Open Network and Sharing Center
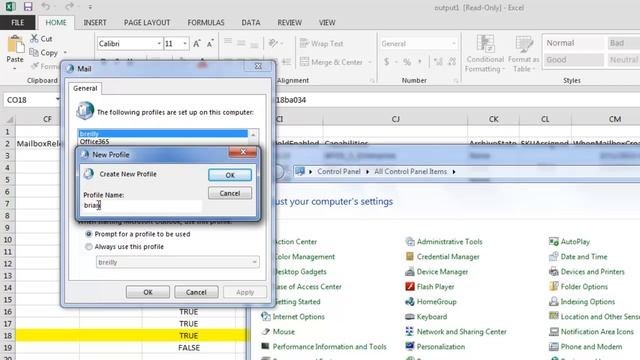Image resolution: width=640 pixels, height=360 pixels. [x=461, y=332]
